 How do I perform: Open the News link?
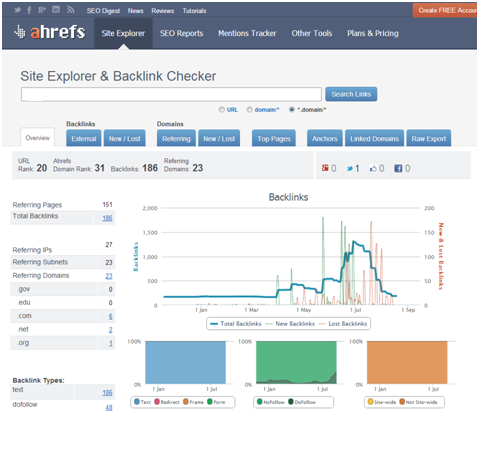(x=135, y=11)
